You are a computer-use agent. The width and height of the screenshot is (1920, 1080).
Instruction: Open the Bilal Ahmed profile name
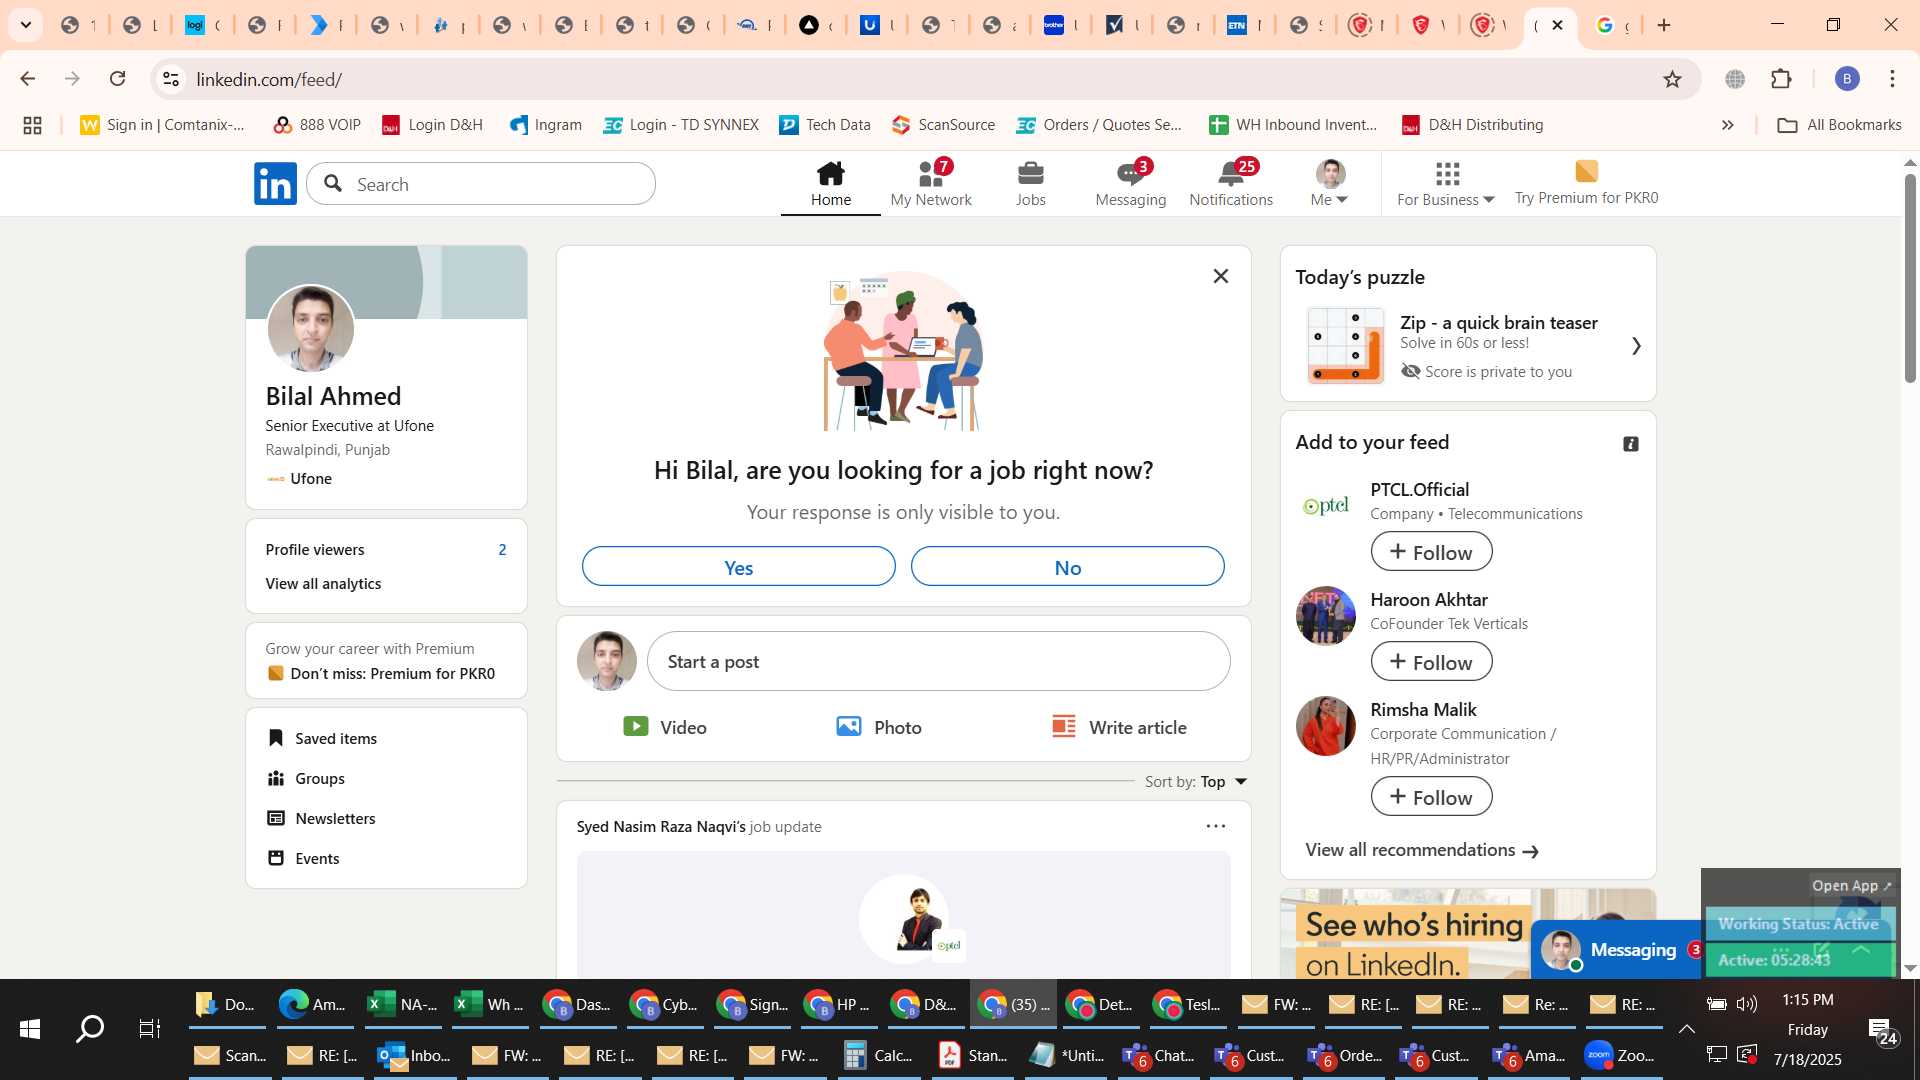point(333,397)
